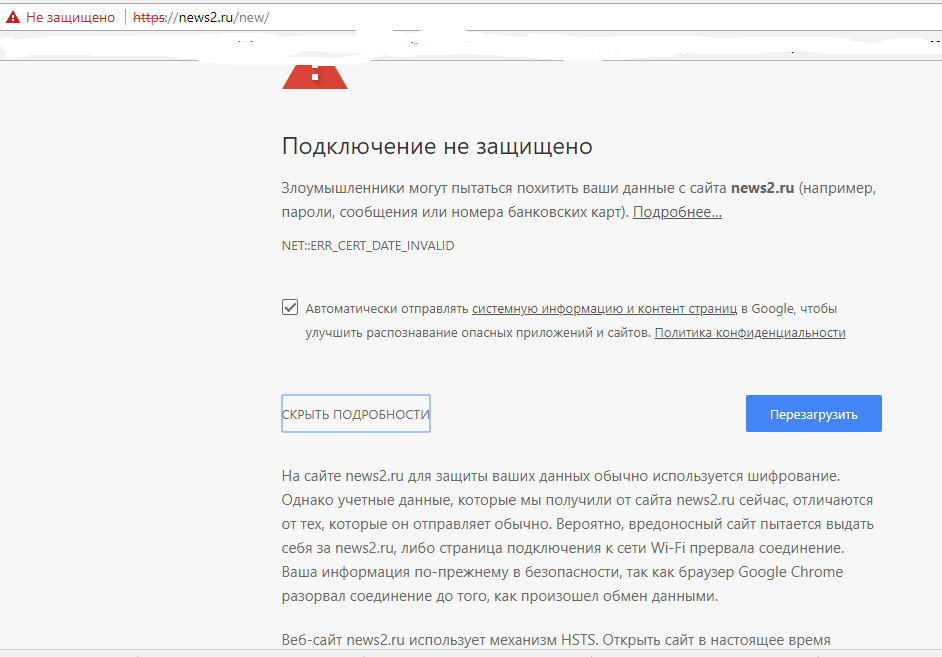942x657 pixels.
Task: Click the crossed-out https protocol text
Action: [152, 18]
